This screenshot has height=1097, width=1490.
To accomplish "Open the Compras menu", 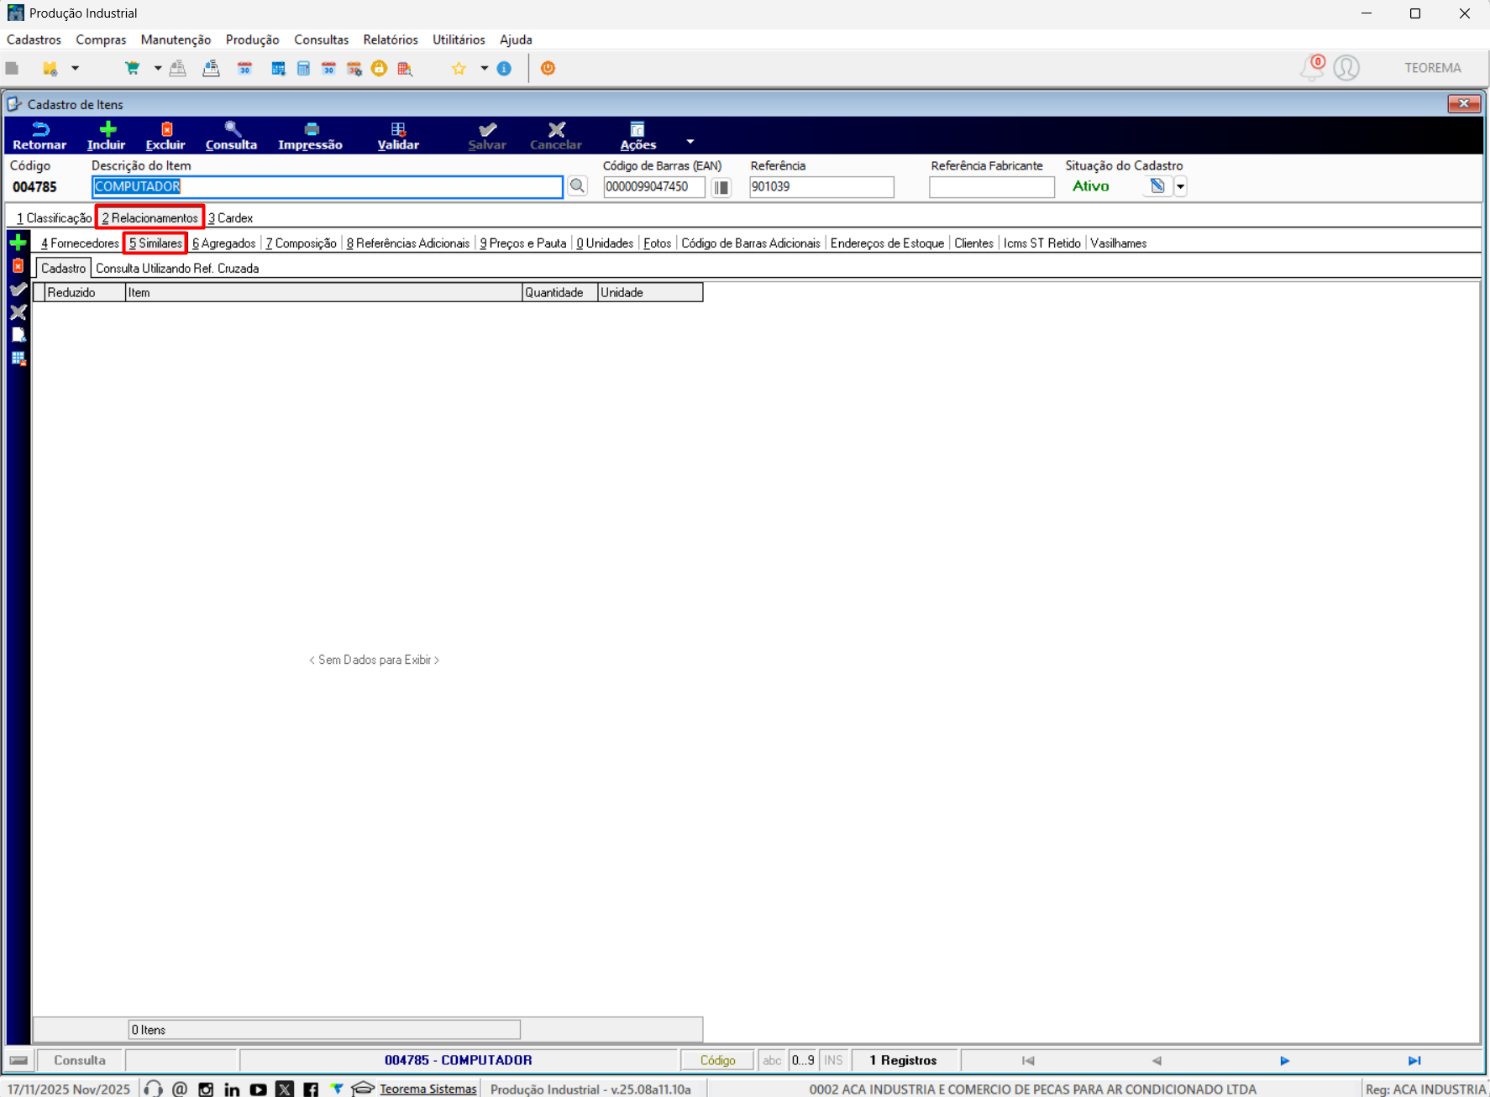I will click(x=101, y=40).
